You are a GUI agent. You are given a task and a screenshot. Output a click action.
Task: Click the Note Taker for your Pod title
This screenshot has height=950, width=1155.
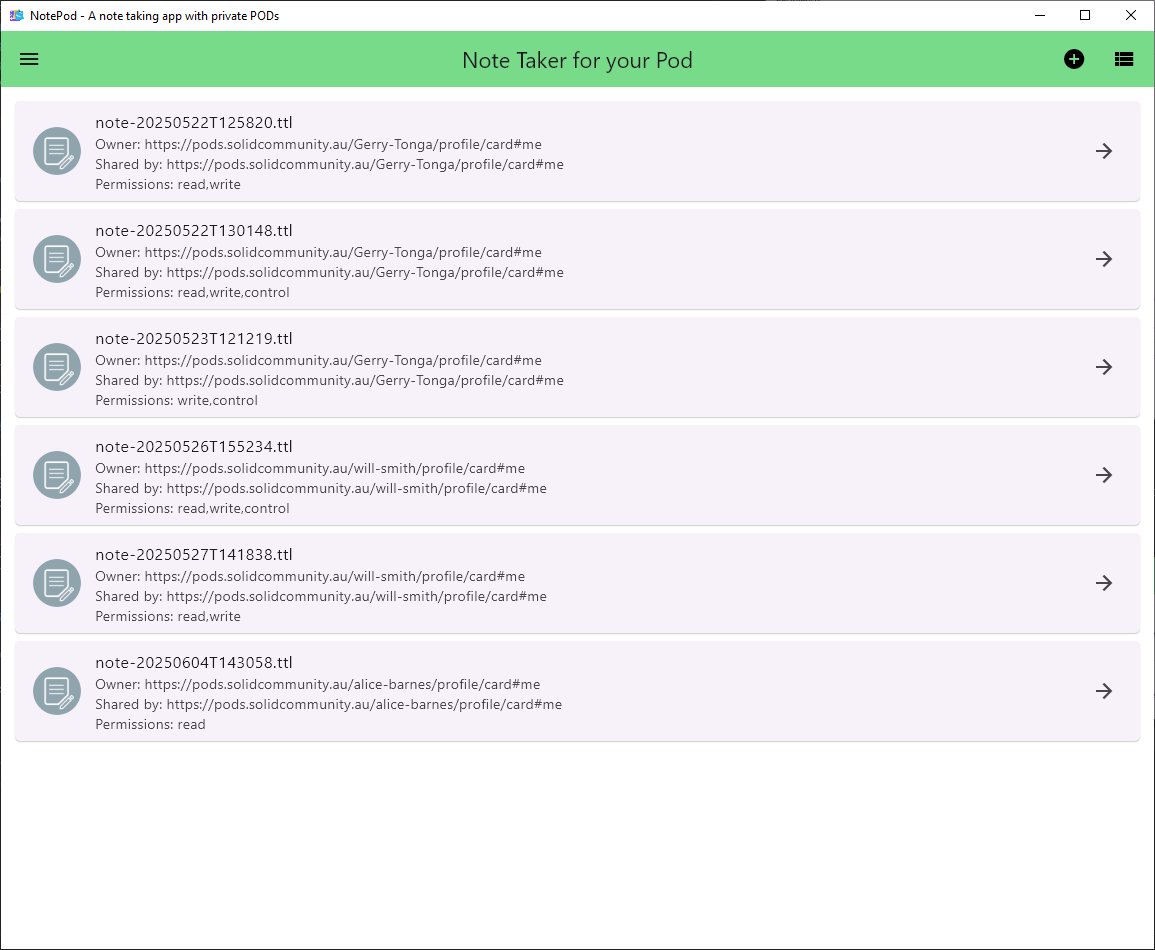point(577,60)
